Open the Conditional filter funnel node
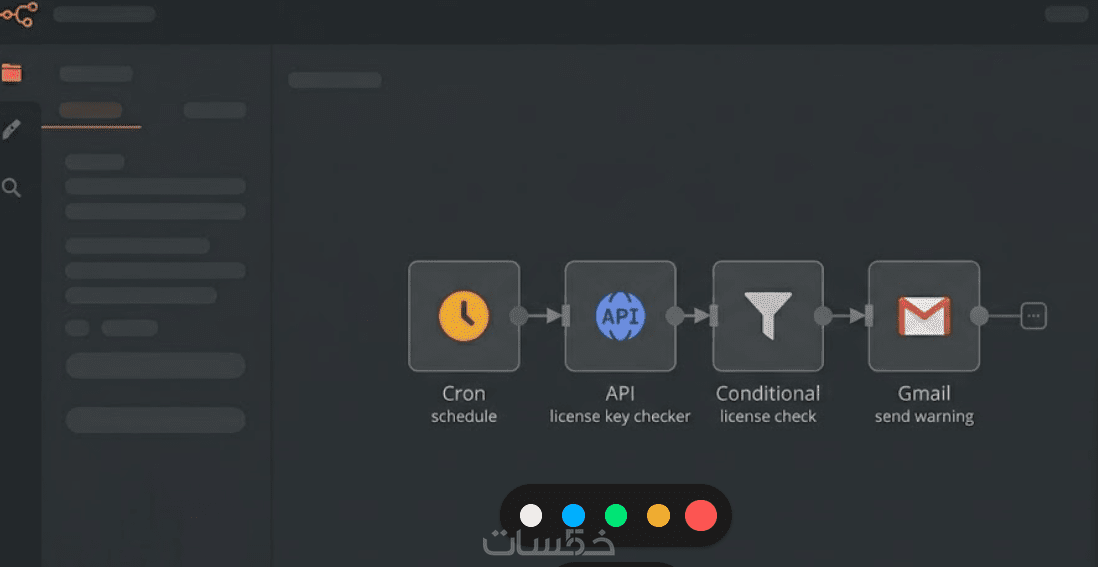 pyautogui.click(x=768, y=316)
